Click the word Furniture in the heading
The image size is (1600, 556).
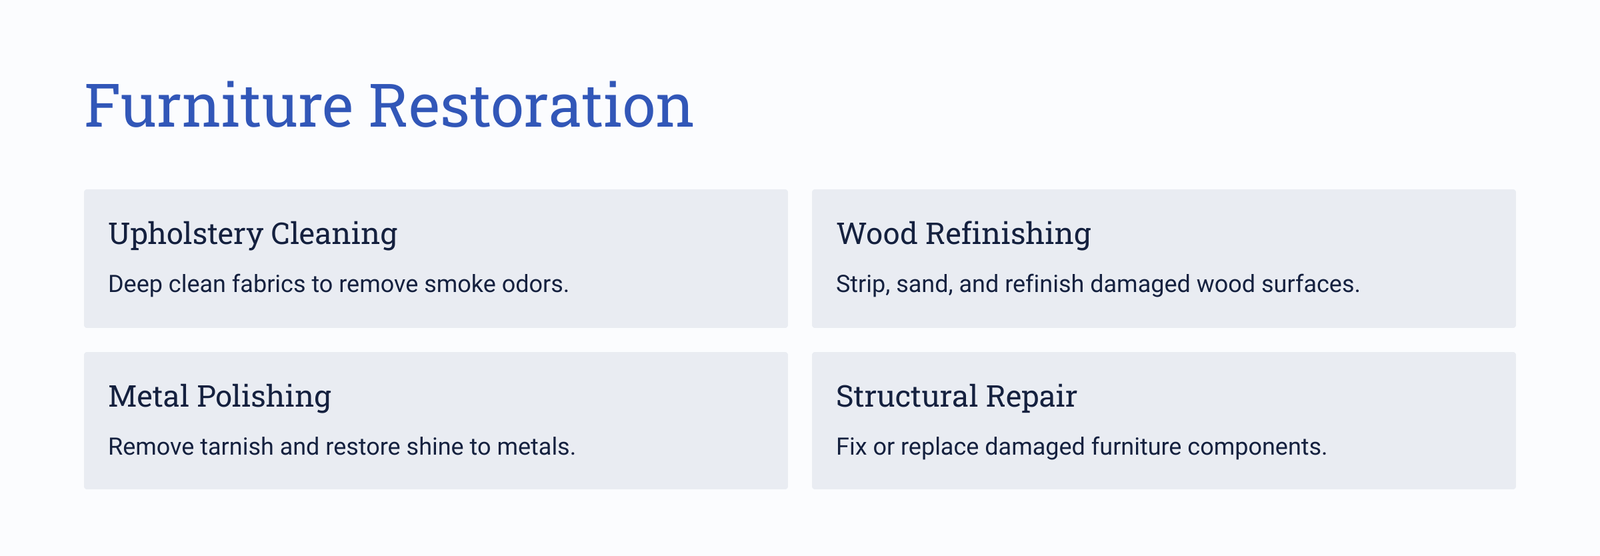pyautogui.click(x=218, y=106)
